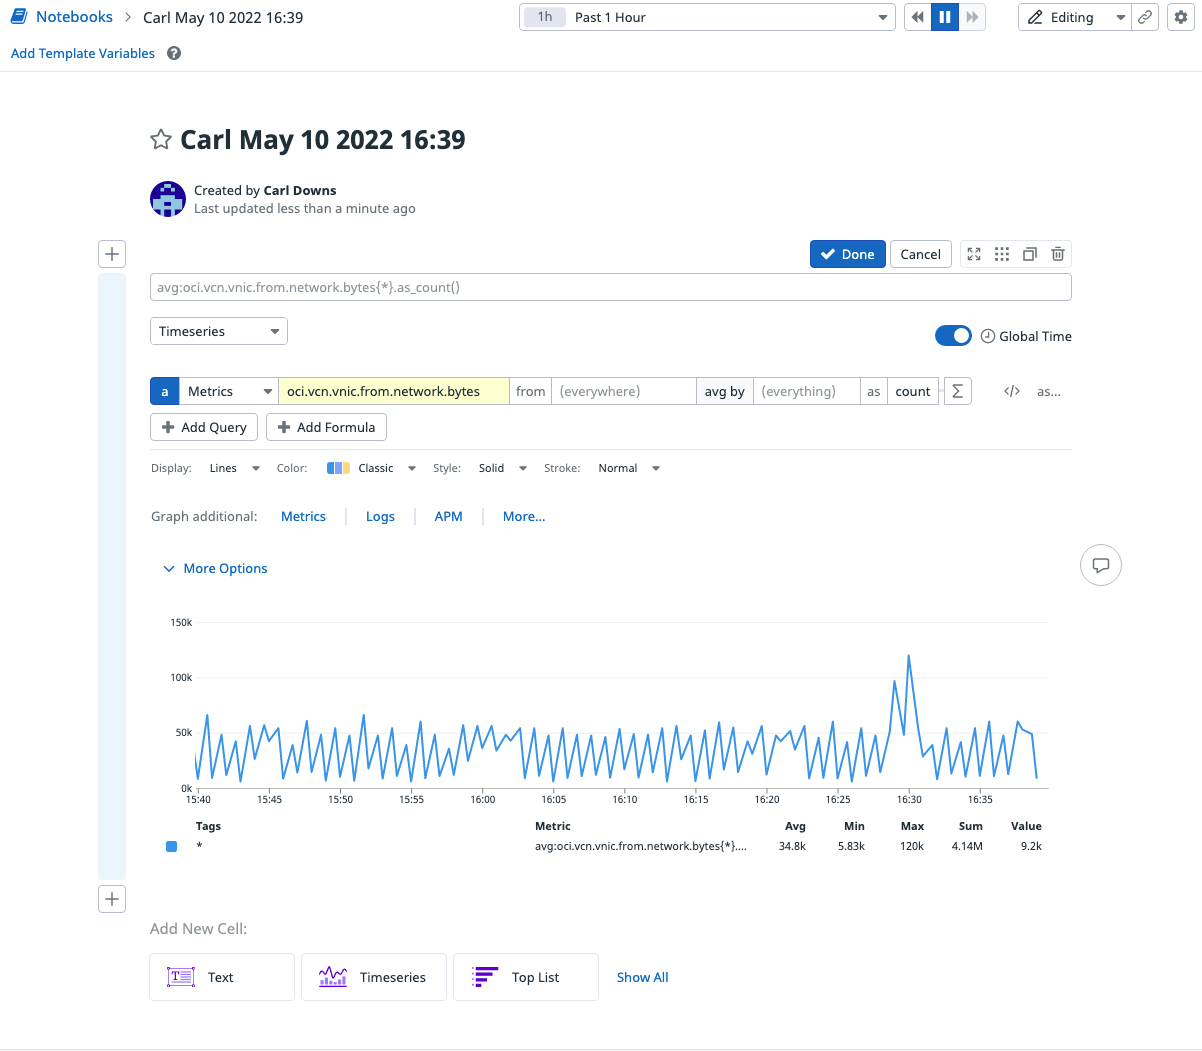The image size is (1202, 1051).
Task: Collapse the More Options section
Action: tap(214, 568)
